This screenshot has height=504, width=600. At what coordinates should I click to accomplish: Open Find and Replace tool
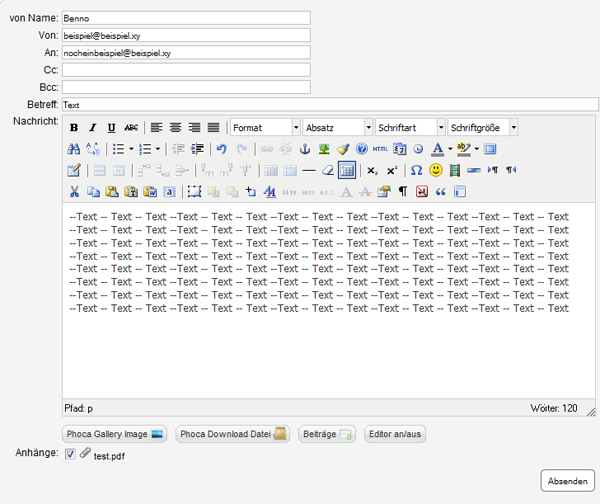click(93, 149)
